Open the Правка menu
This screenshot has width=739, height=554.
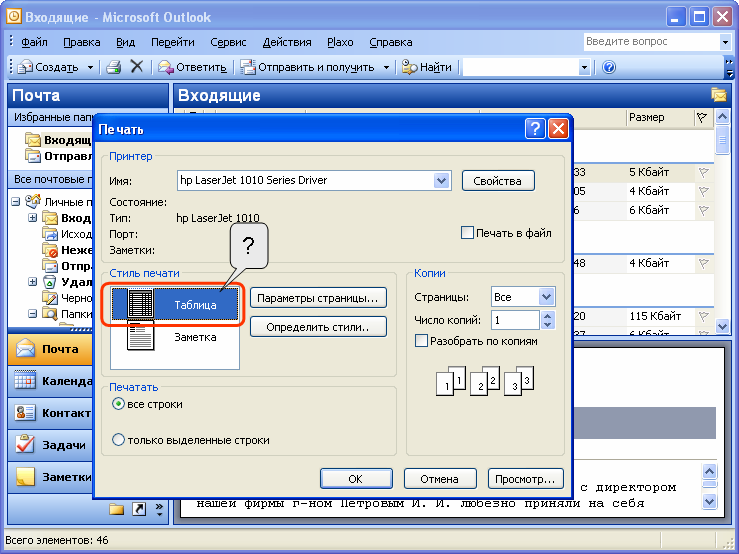[82, 42]
